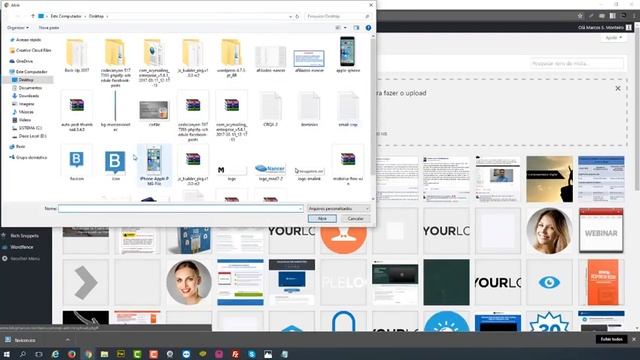
Task: Select the email mkt blank document file
Action: point(348,109)
